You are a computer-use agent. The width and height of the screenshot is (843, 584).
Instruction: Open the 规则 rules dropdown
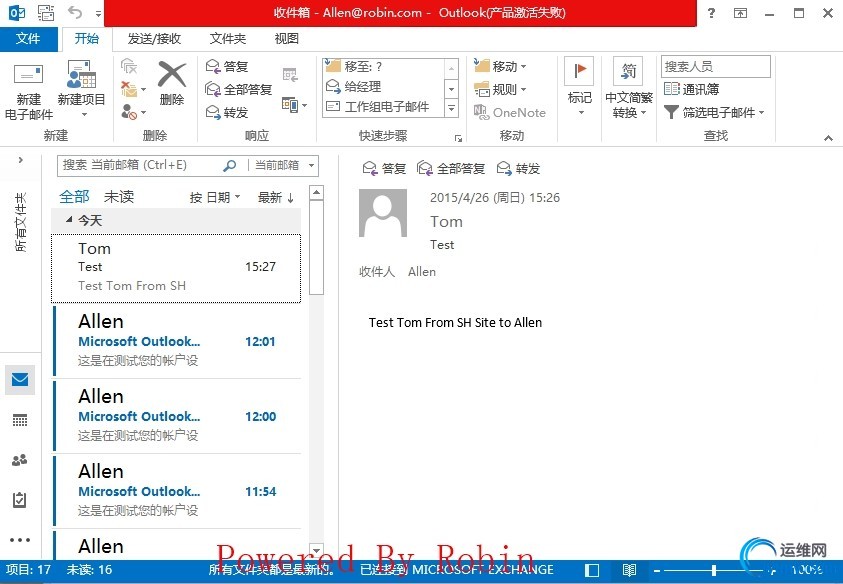(505, 91)
